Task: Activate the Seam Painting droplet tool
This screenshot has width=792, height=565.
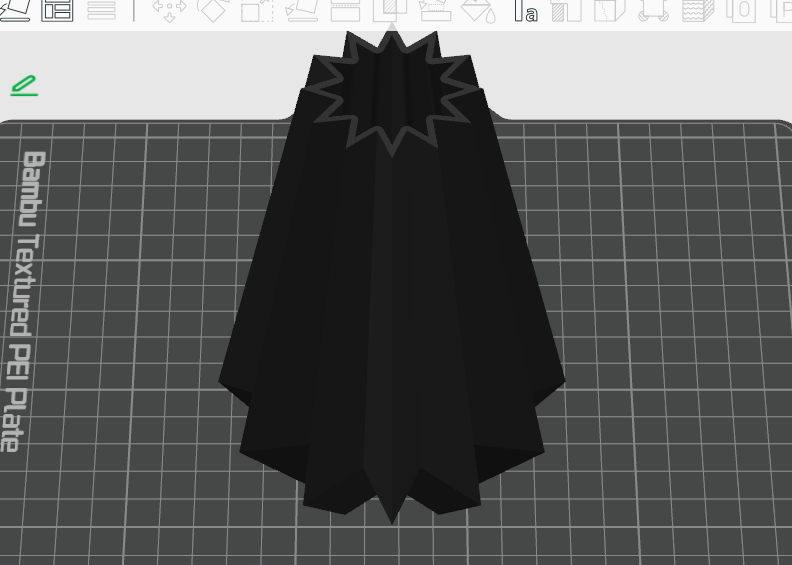Action: point(478,10)
